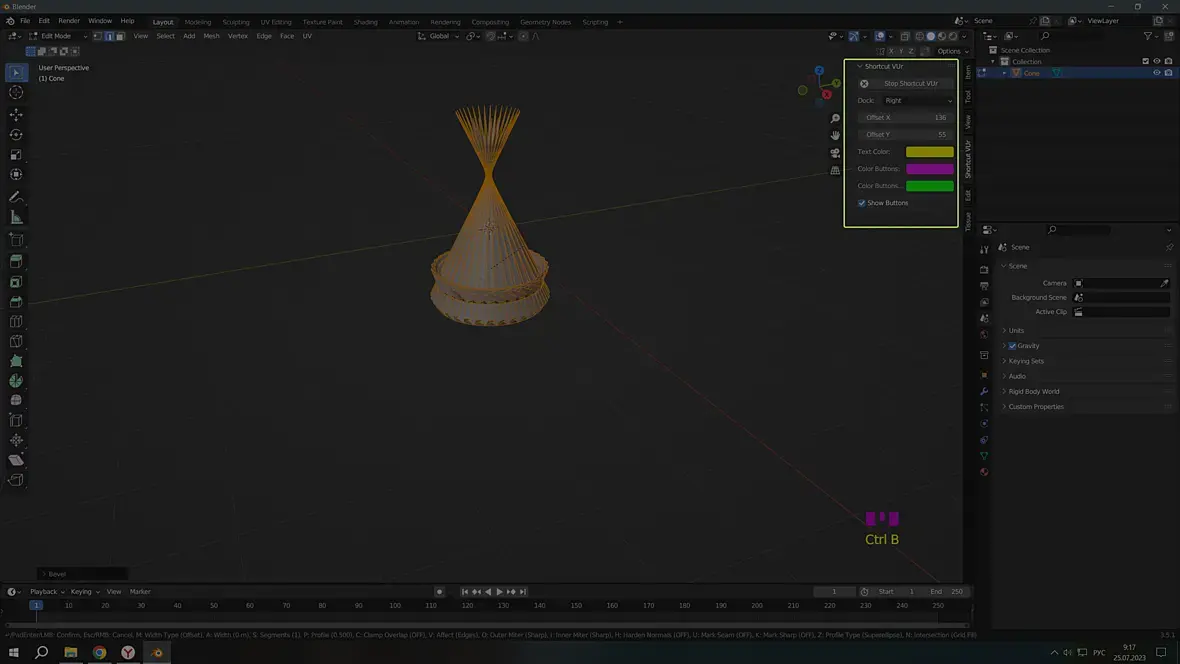Toggle camera view icon in viewport
Image resolution: width=1180 pixels, height=664 pixels.
(x=835, y=153)
